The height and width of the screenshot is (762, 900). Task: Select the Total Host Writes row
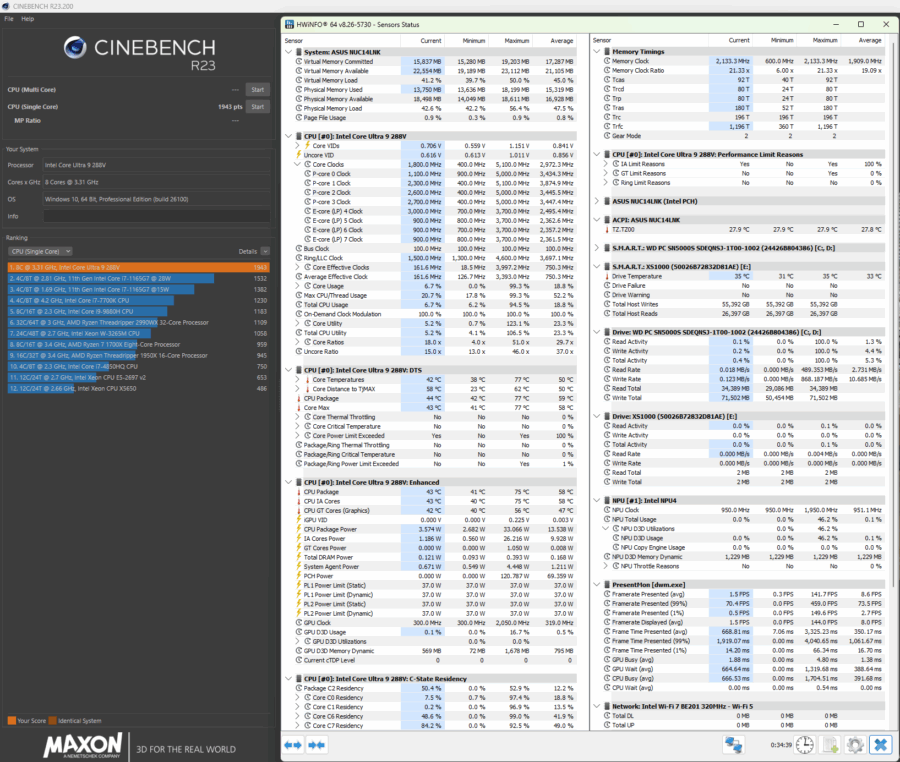point(743,304)
